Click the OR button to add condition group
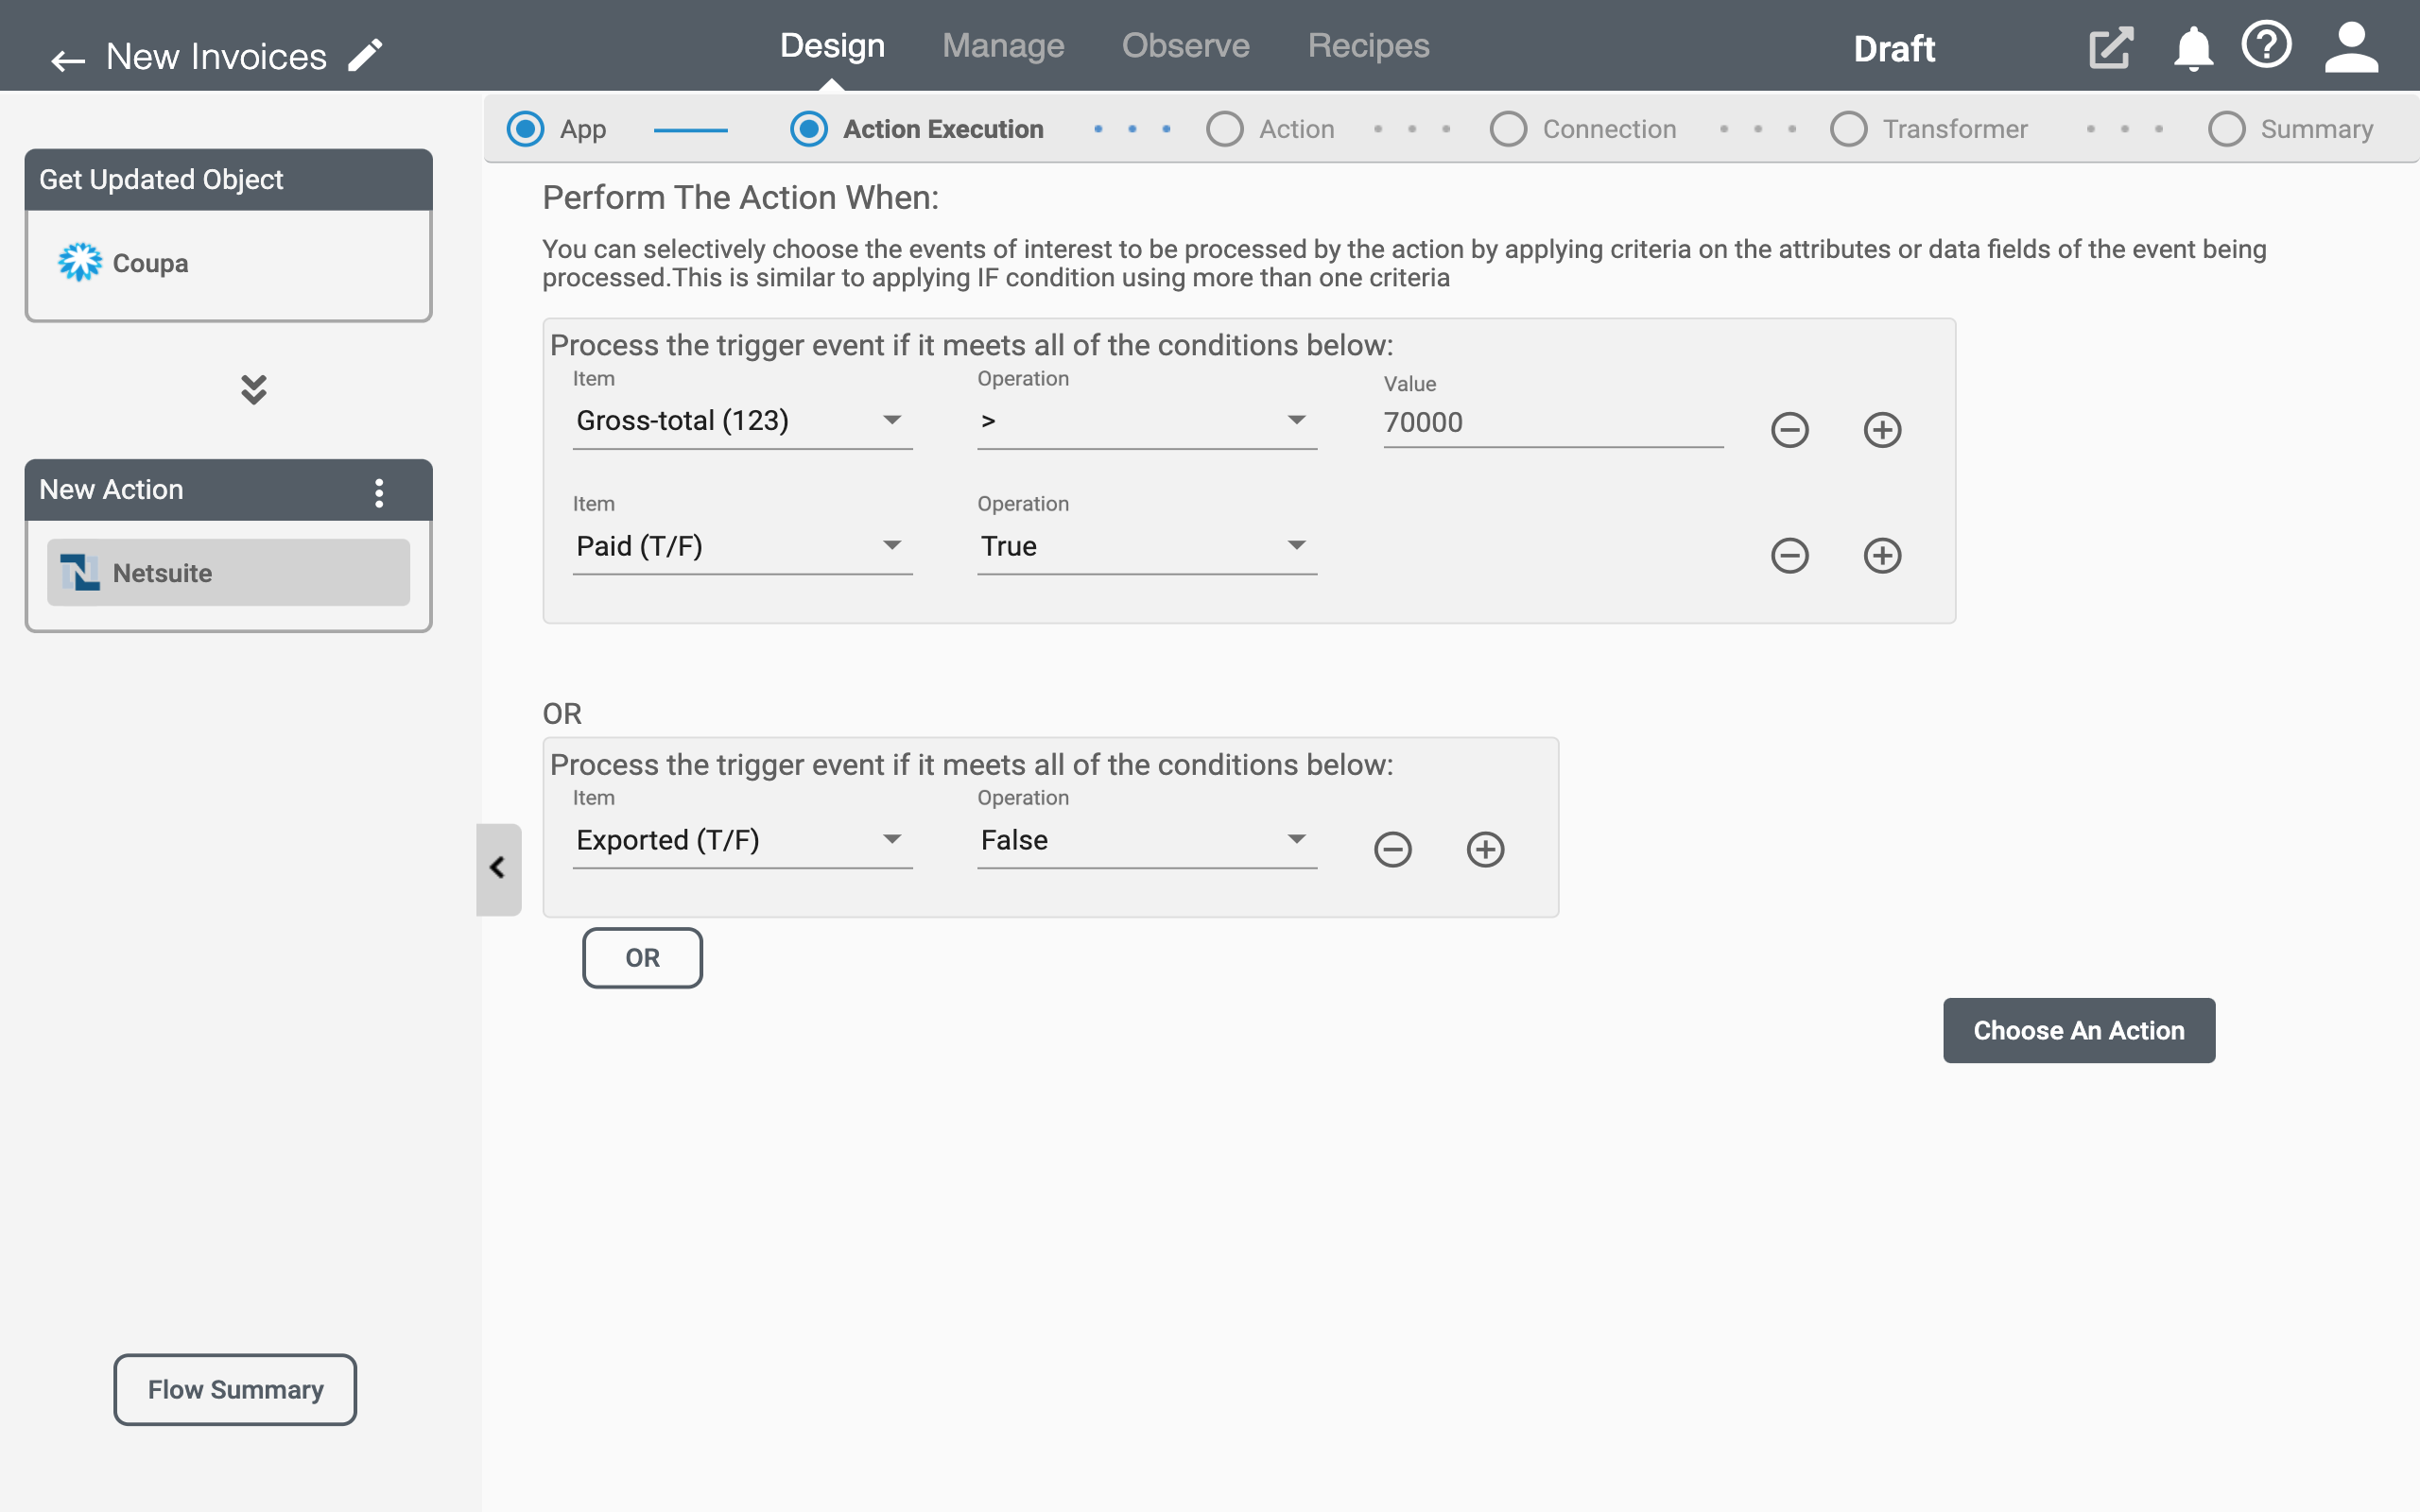Screen dimensions: 2420x1512 tap(641, 956)
